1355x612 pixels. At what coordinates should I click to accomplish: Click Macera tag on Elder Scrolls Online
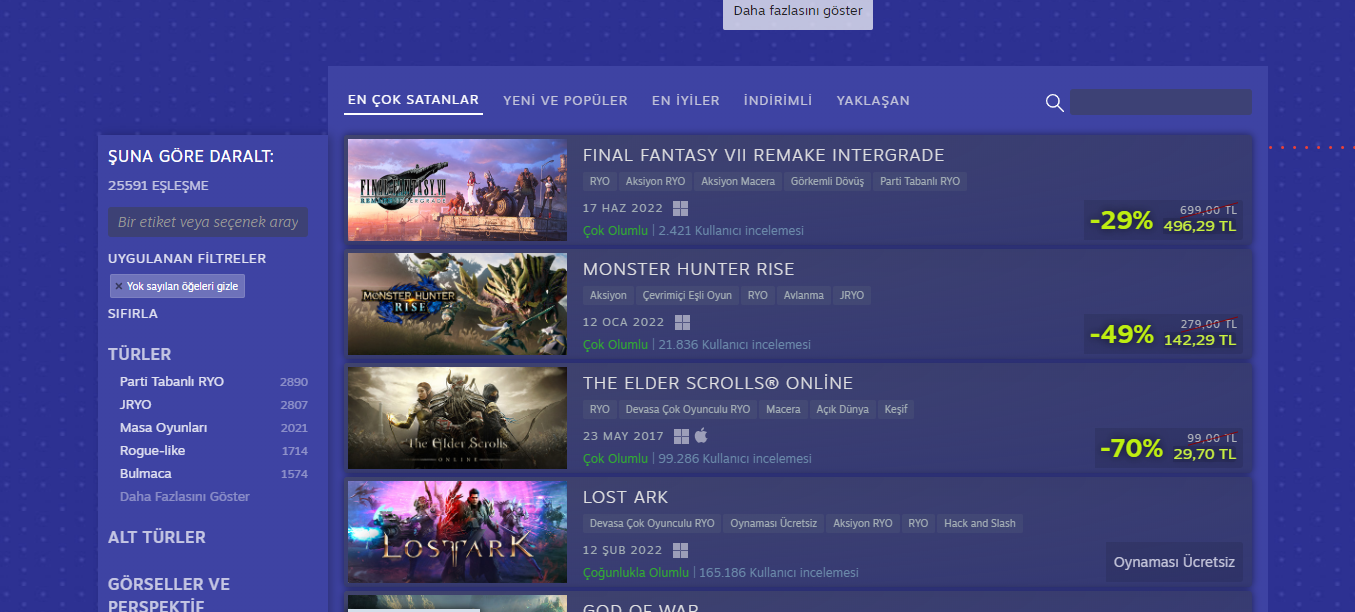(x=783, y=410)
